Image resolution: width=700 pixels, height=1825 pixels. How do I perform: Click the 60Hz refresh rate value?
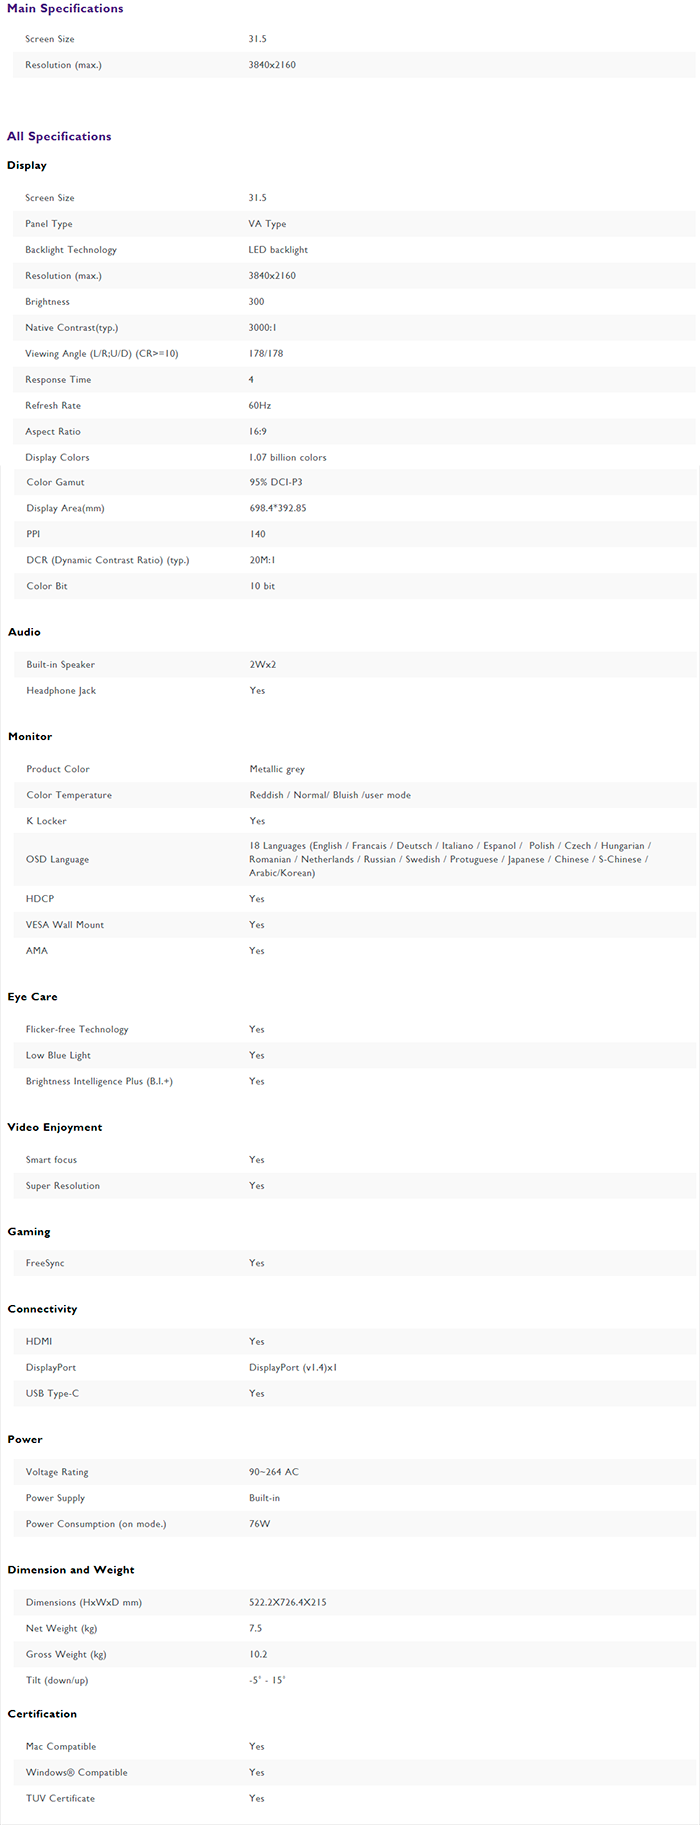260,406
